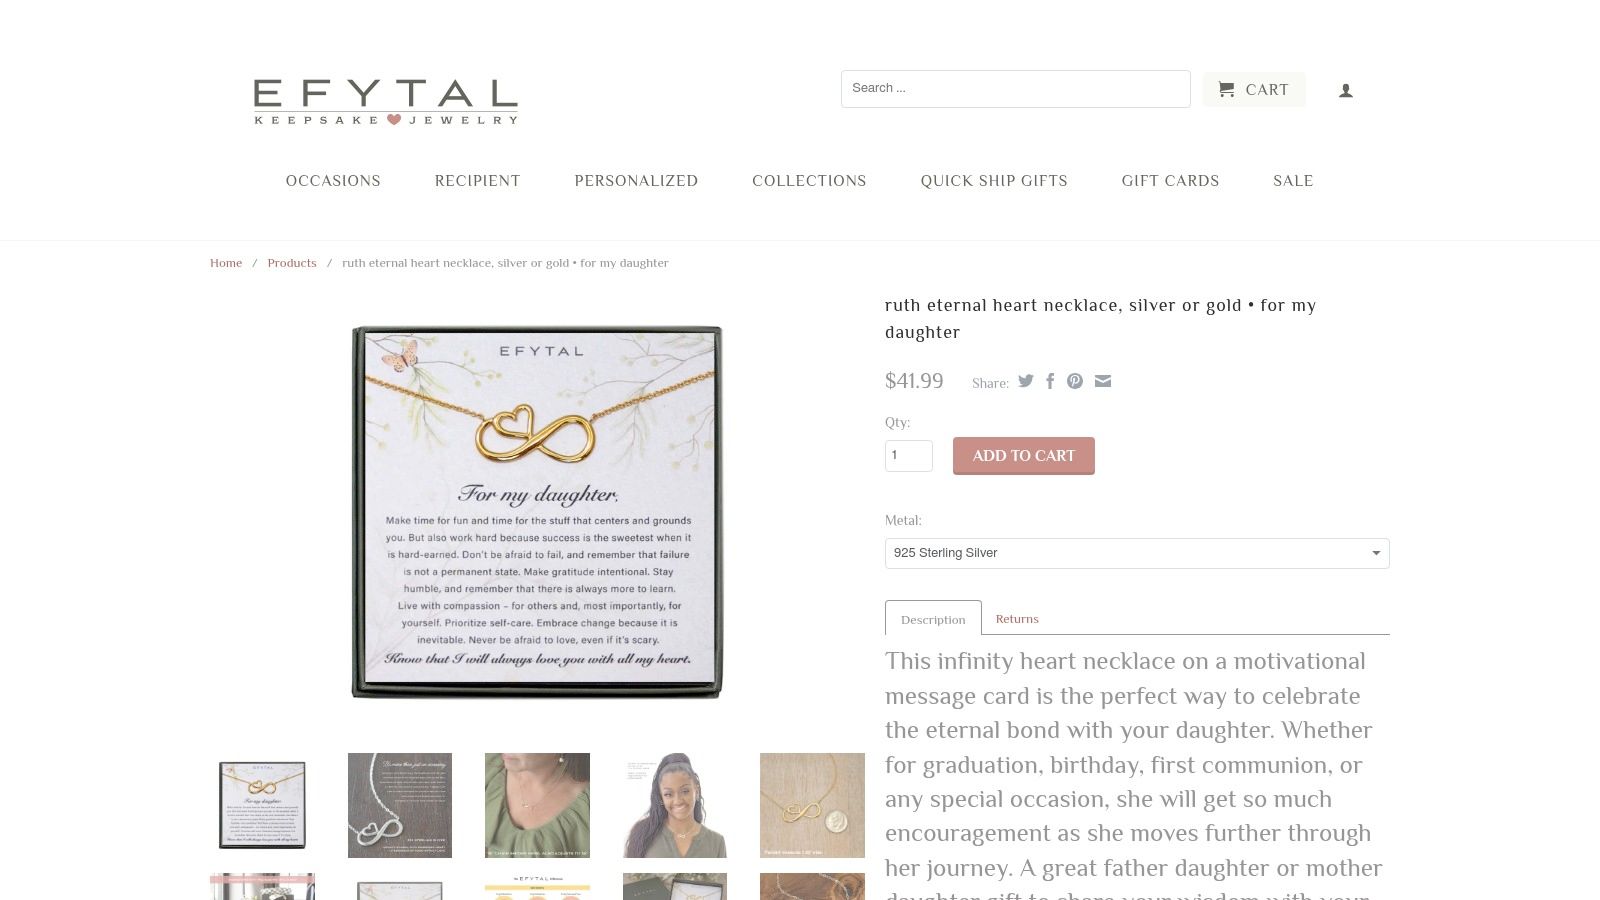Share product via email icon
The height and width of the screenshot is (900, 1600).
[1103, 381]
